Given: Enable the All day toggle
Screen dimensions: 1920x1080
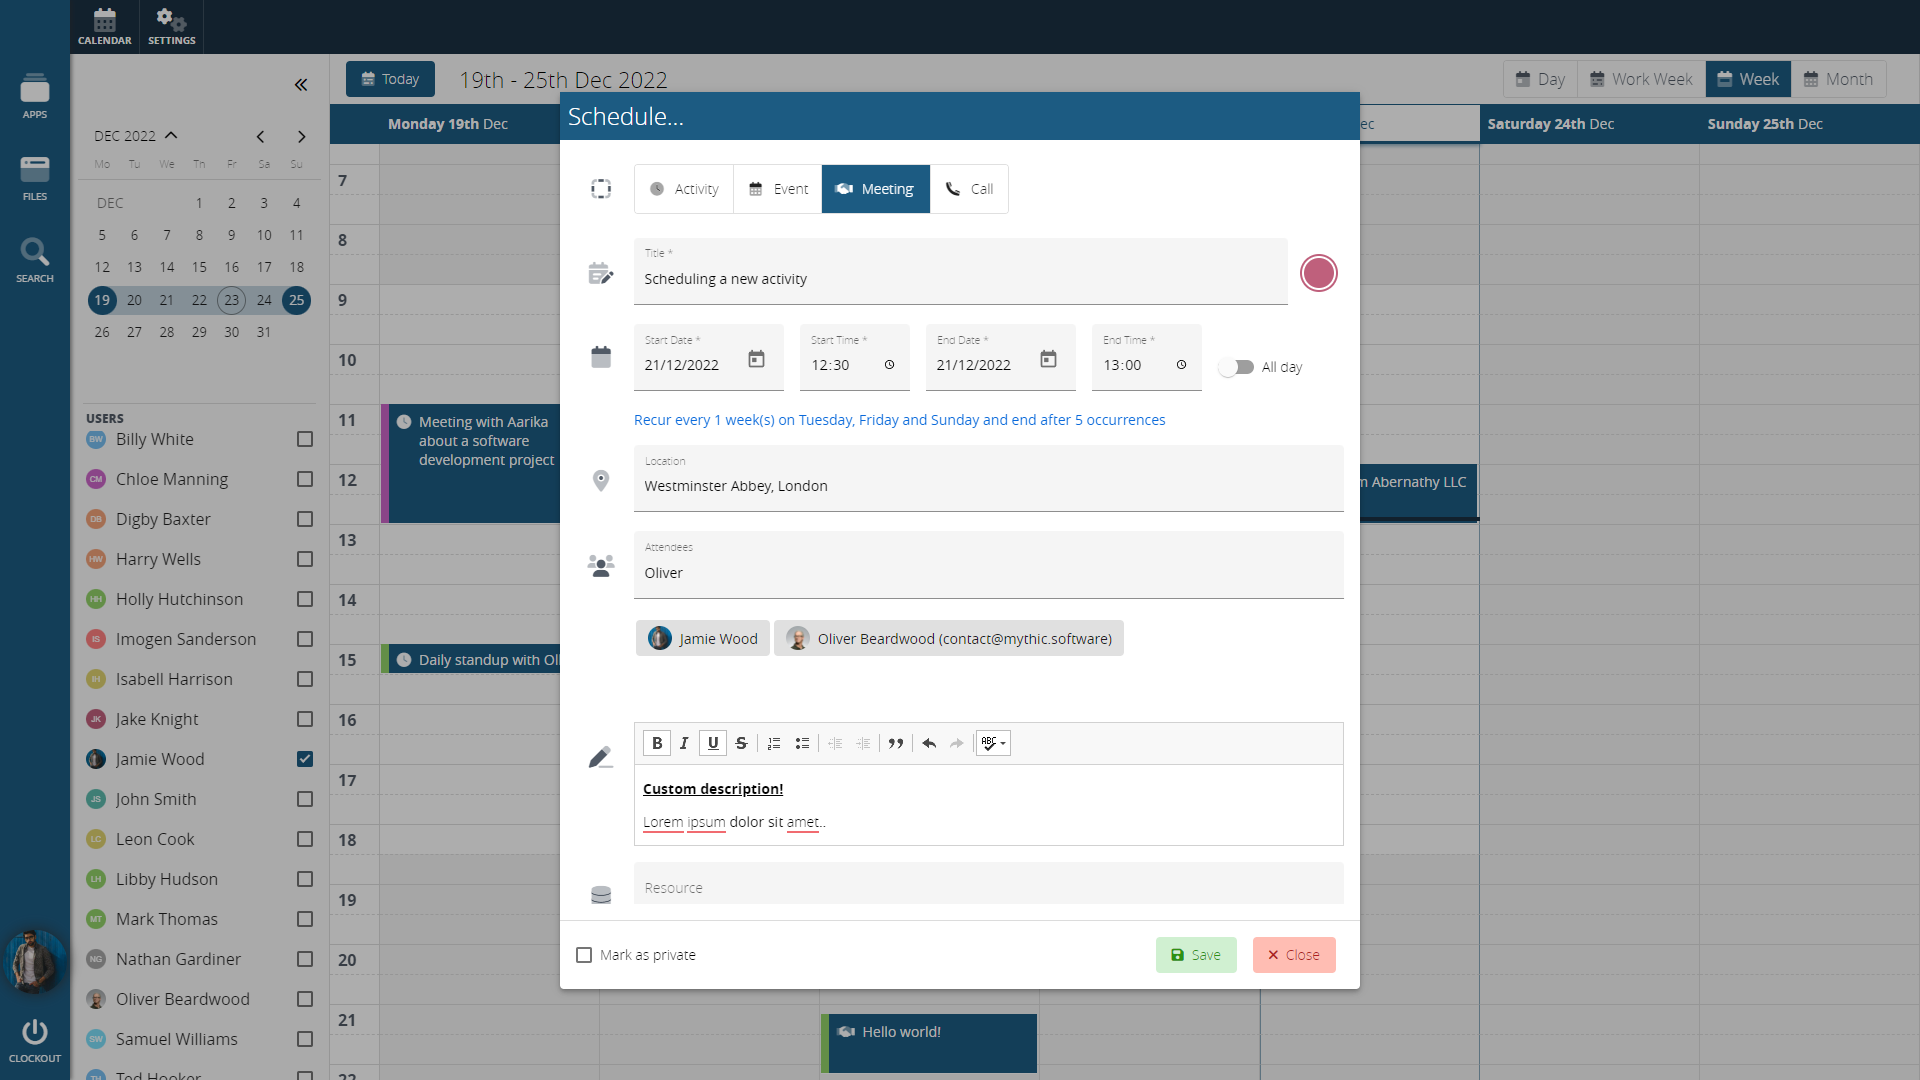Looking at the screenshot, I should [1236, 367].
